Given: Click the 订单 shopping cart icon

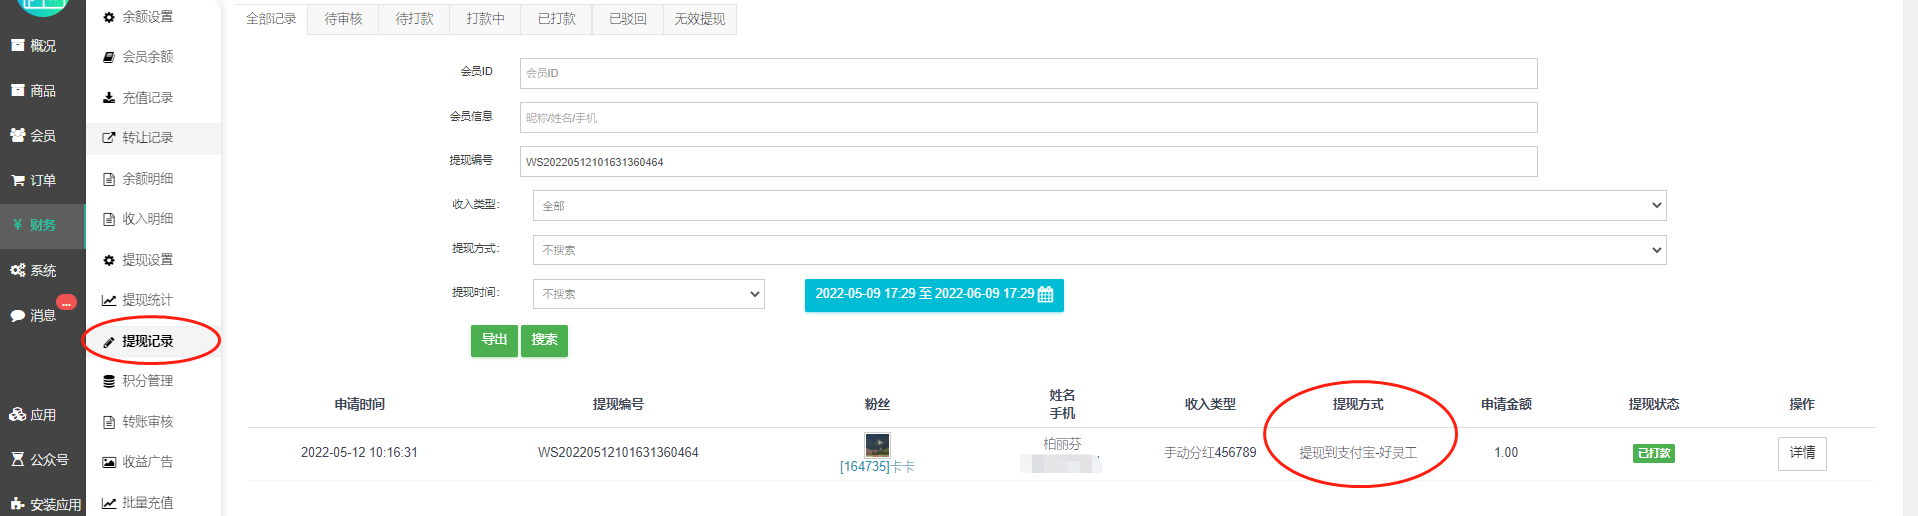Looking at the screenshot, I should (x=18, y=181).
